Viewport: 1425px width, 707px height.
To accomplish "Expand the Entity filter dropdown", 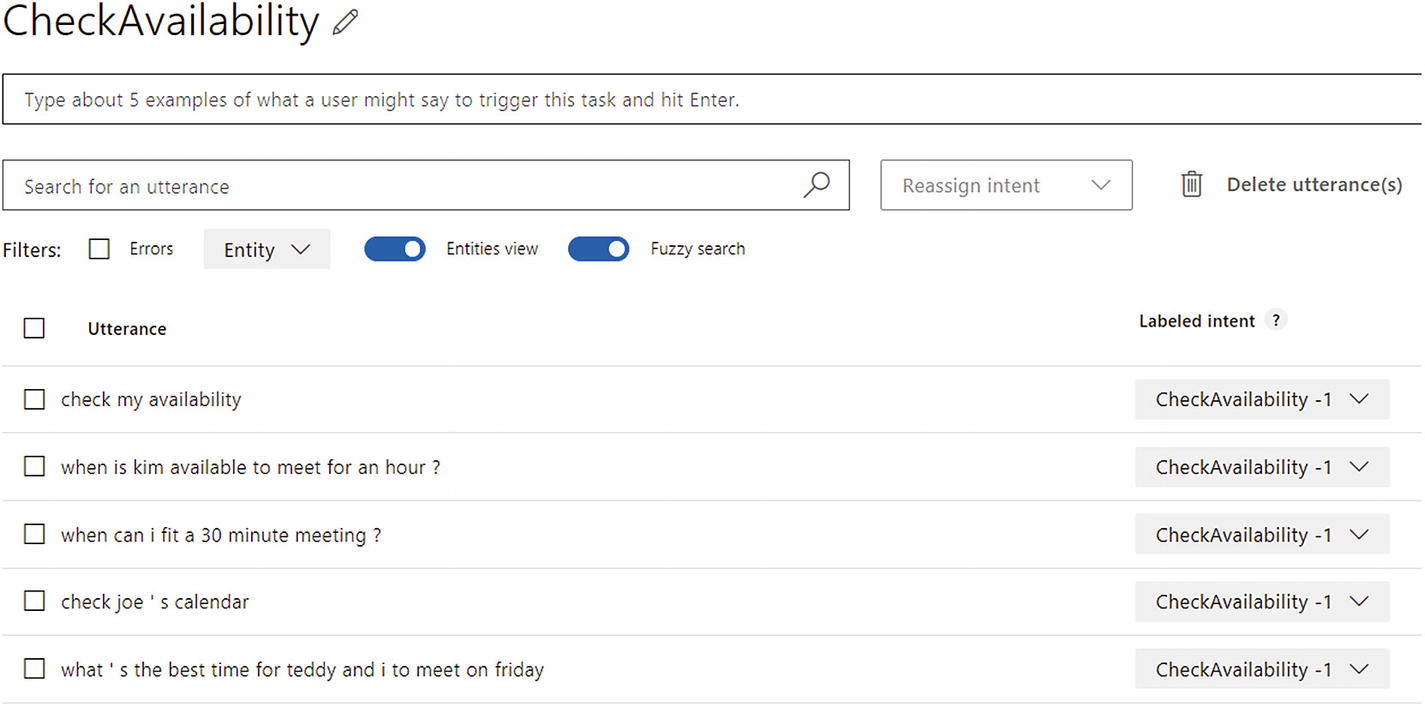I will point(267,250).
